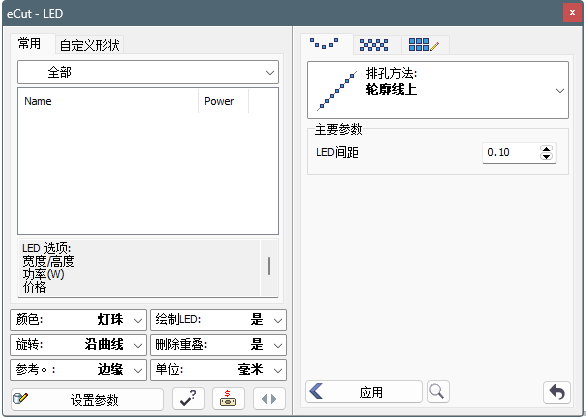
Task: Open the 颜色 dropdown
Action: point(78,320)
